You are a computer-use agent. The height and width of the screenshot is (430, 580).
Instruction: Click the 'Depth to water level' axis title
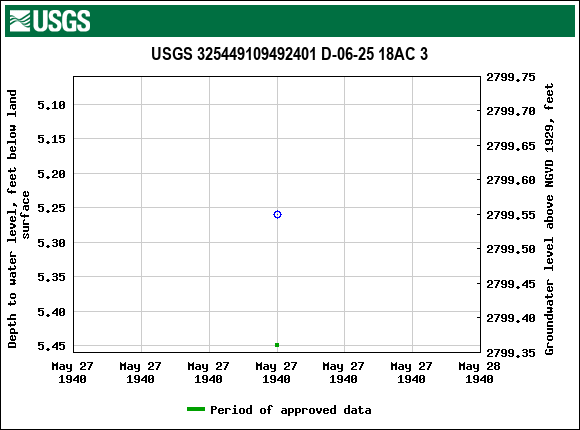[x=18, y=219]
